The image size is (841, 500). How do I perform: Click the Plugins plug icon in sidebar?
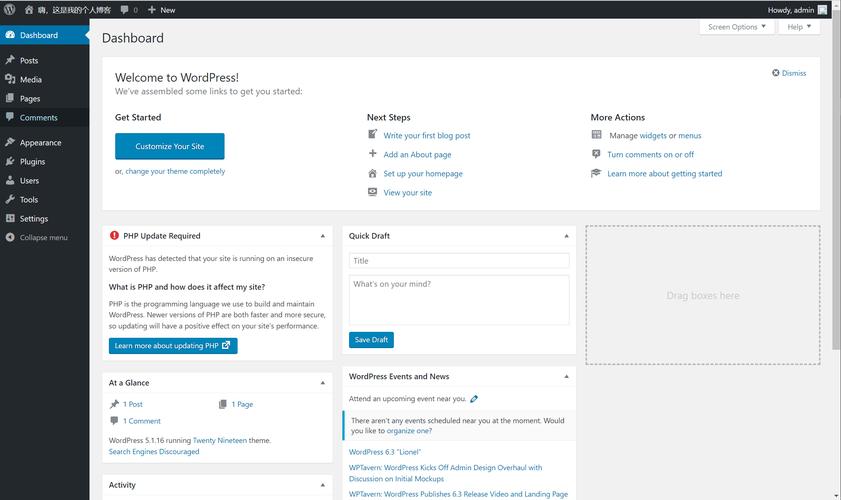click(10, 161)
